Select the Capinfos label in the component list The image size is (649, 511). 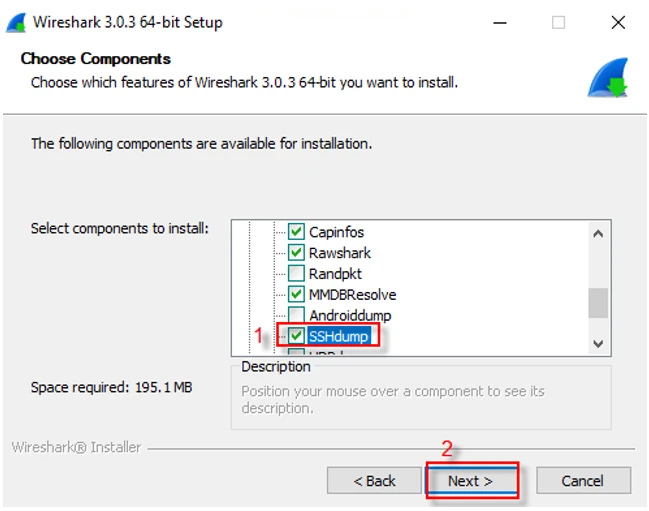point(336,232)
